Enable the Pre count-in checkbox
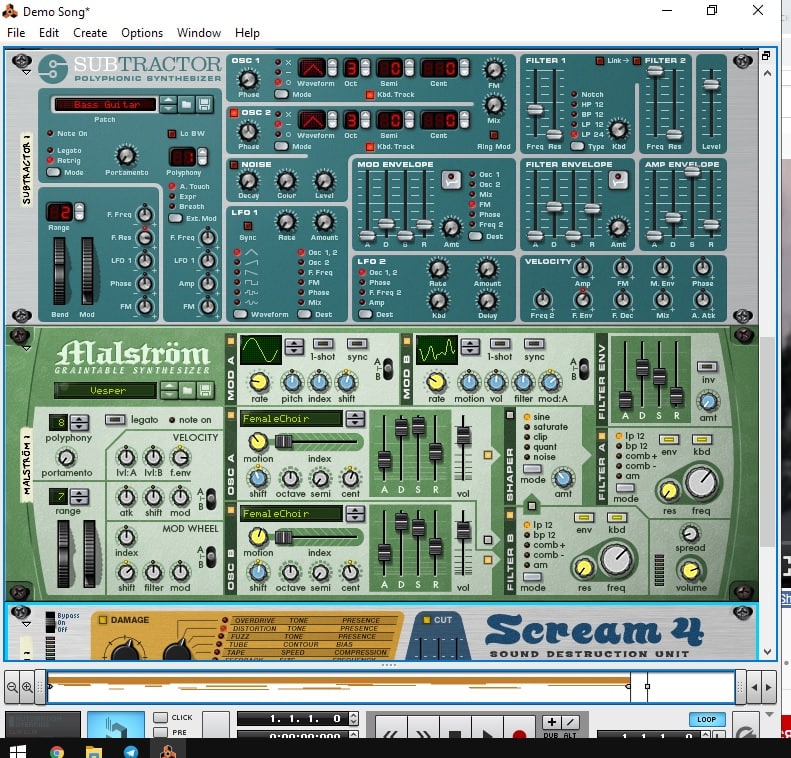 [160, 732]
